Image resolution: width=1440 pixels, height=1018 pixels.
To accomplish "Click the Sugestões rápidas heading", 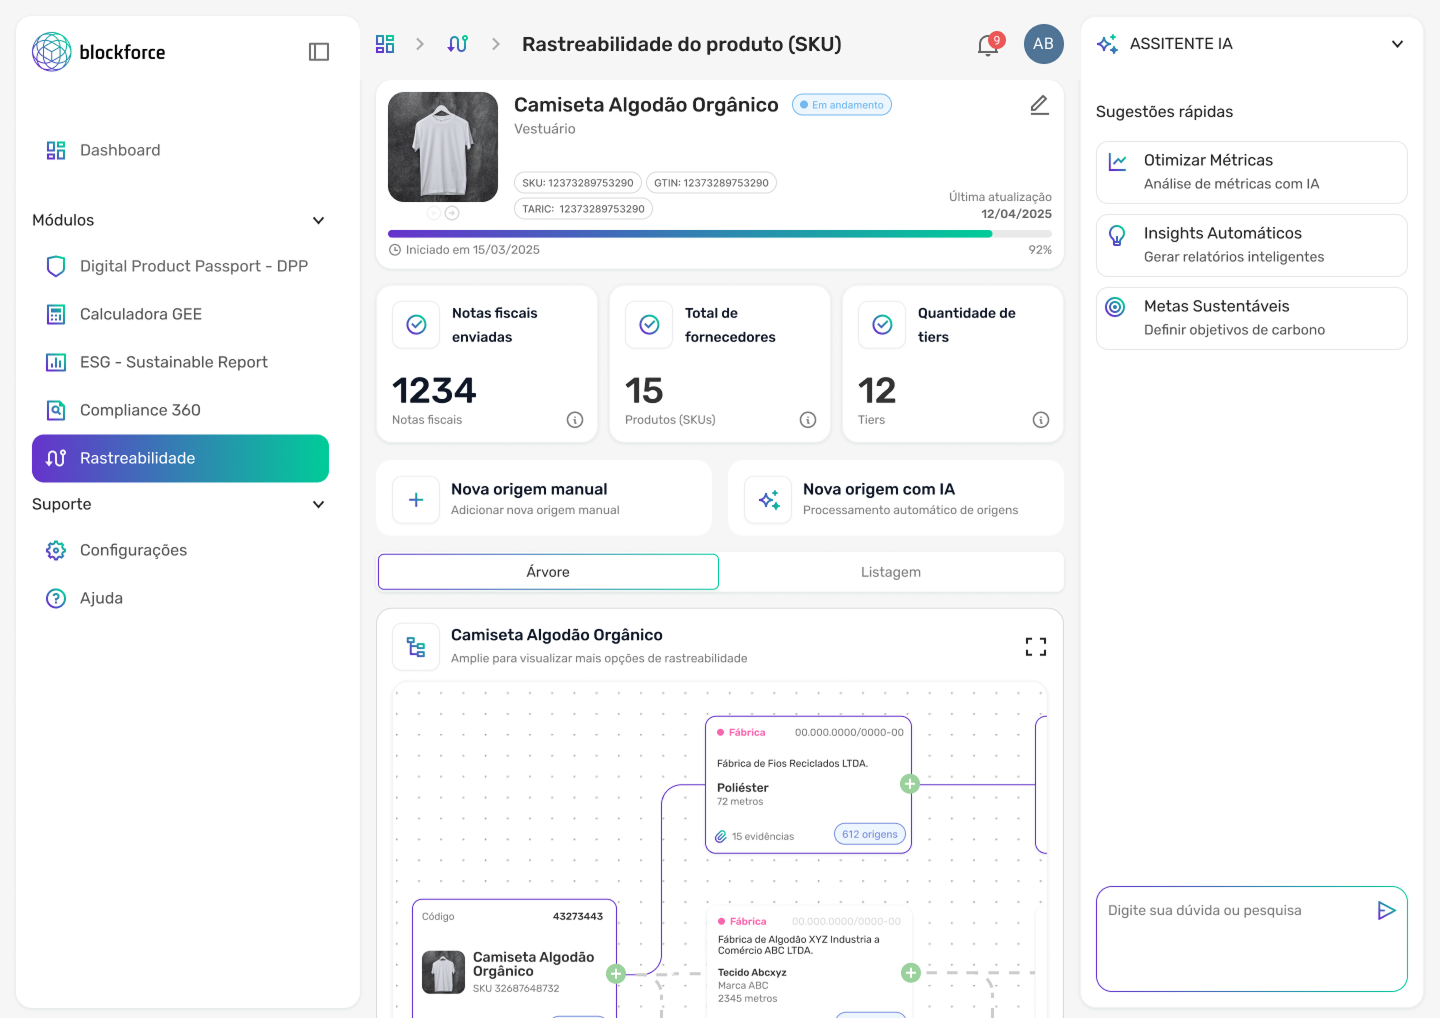I will tap(1164, 112).
